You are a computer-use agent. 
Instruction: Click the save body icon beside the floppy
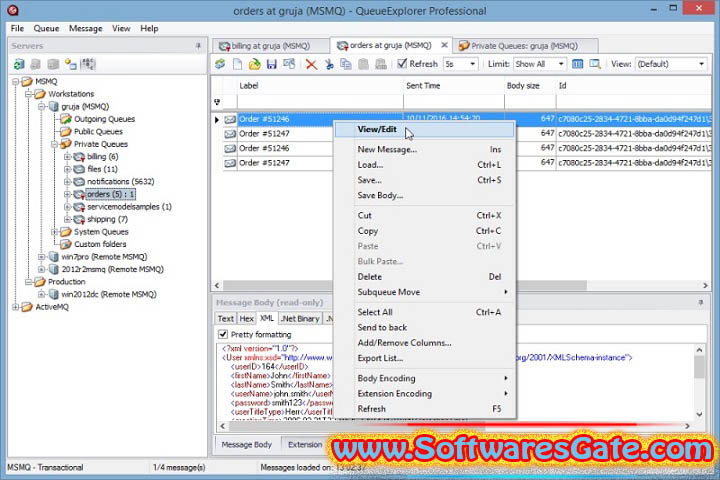[x=289, y=64]
